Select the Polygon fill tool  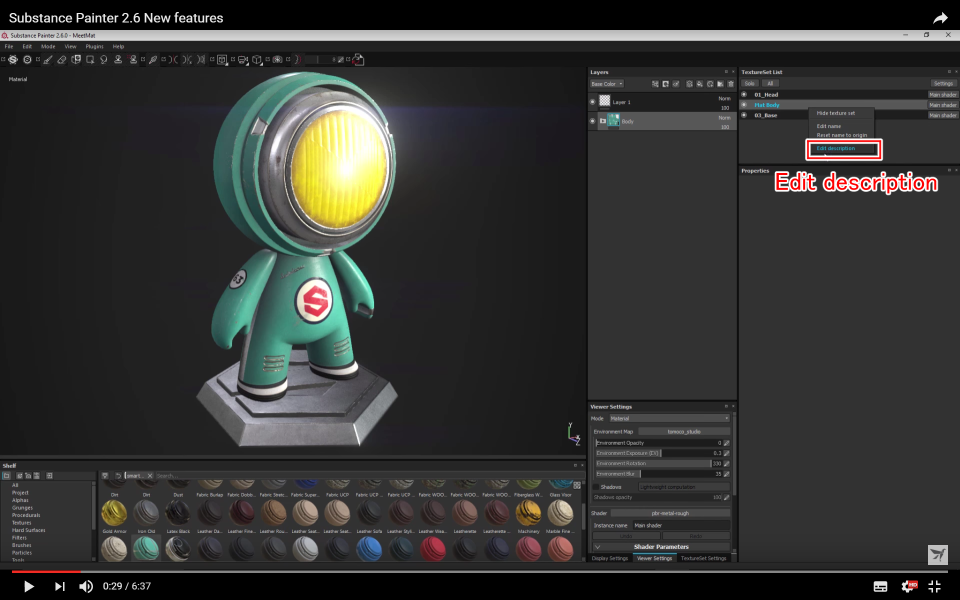(x=90, y=59)
